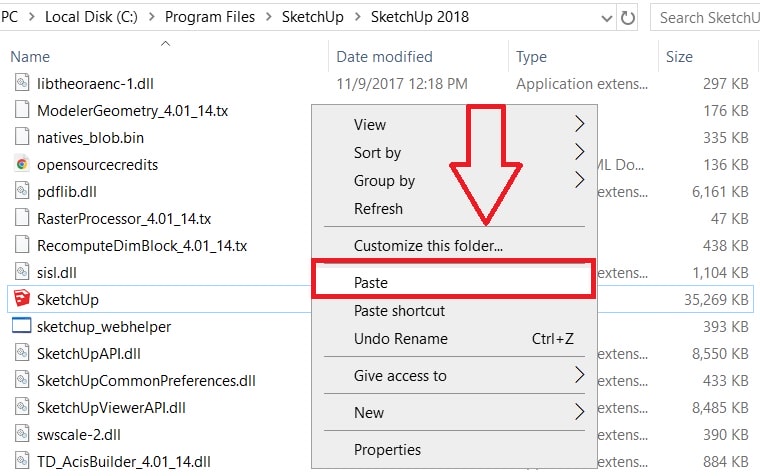760x476 pixels.
Task: Open breadcrumb chevron after SketchUp folder
Action: 358,17
